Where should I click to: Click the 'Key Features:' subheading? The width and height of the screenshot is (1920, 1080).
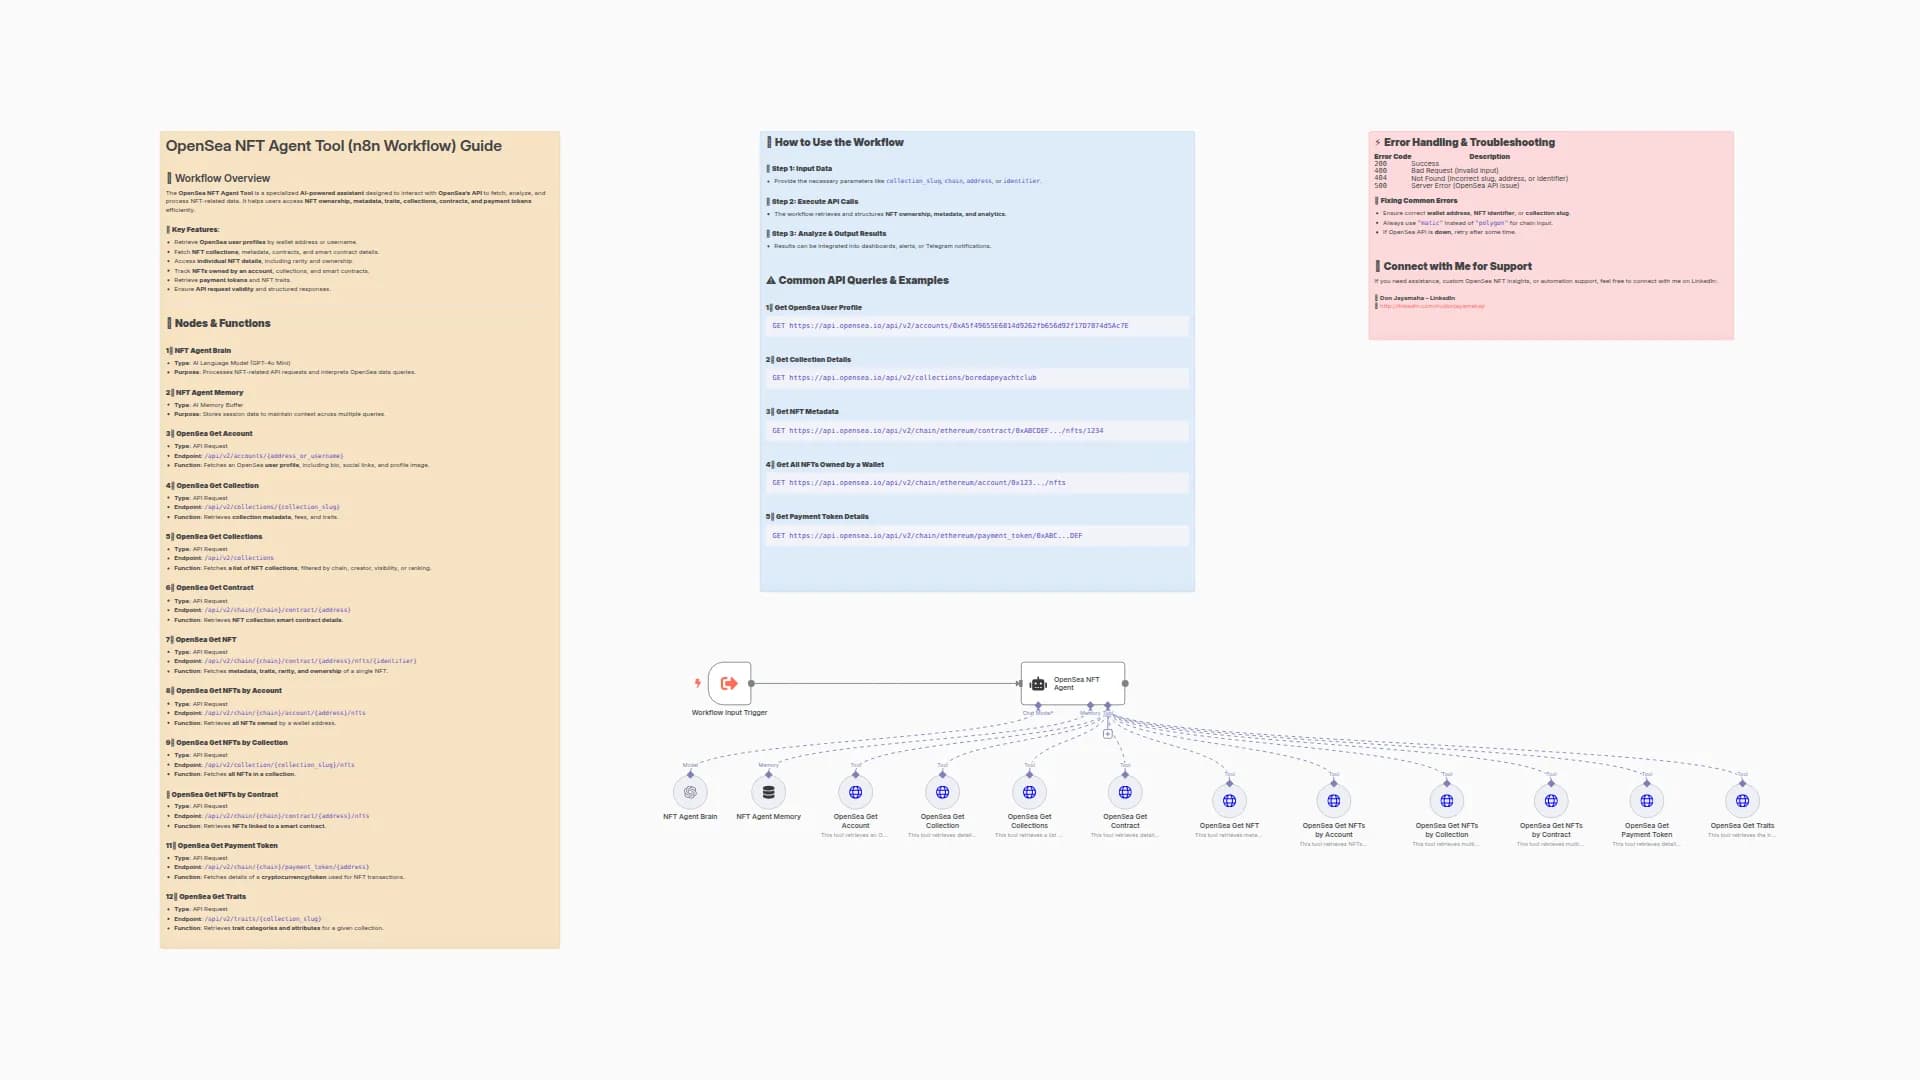click(x=194, y=230)
